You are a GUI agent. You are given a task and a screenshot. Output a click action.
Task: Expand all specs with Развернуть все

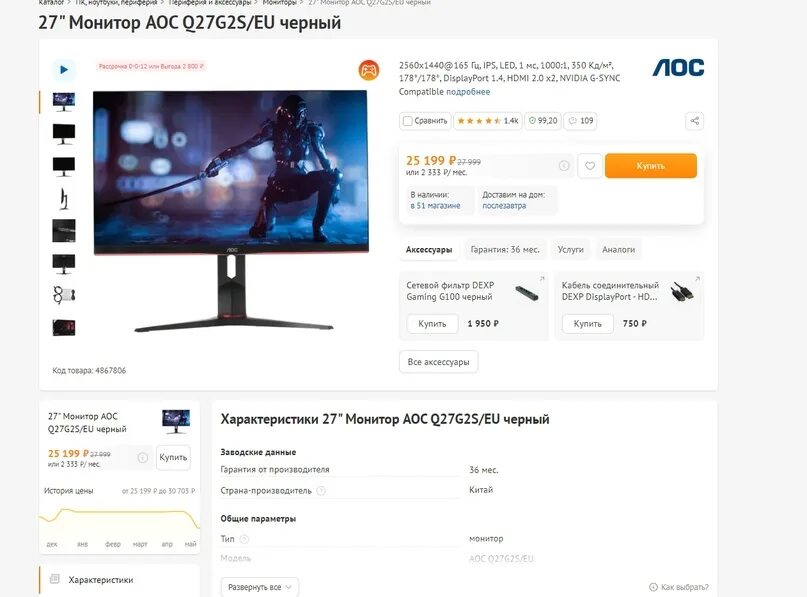click(x=260, y=587)
